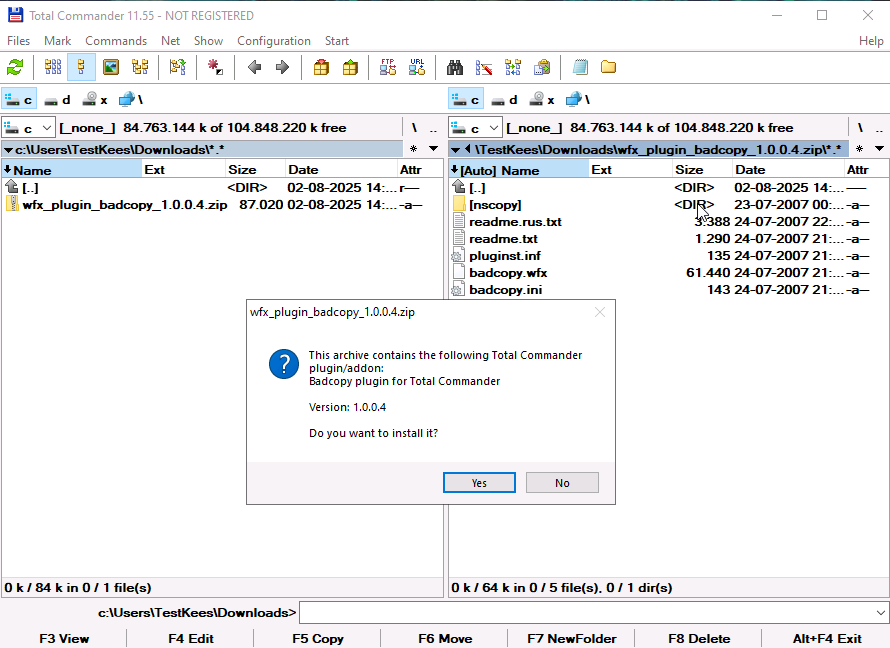This screenshot has width=890, height=648.
Task: Select drive d in the right drive bar
Action: pos(505,100)
